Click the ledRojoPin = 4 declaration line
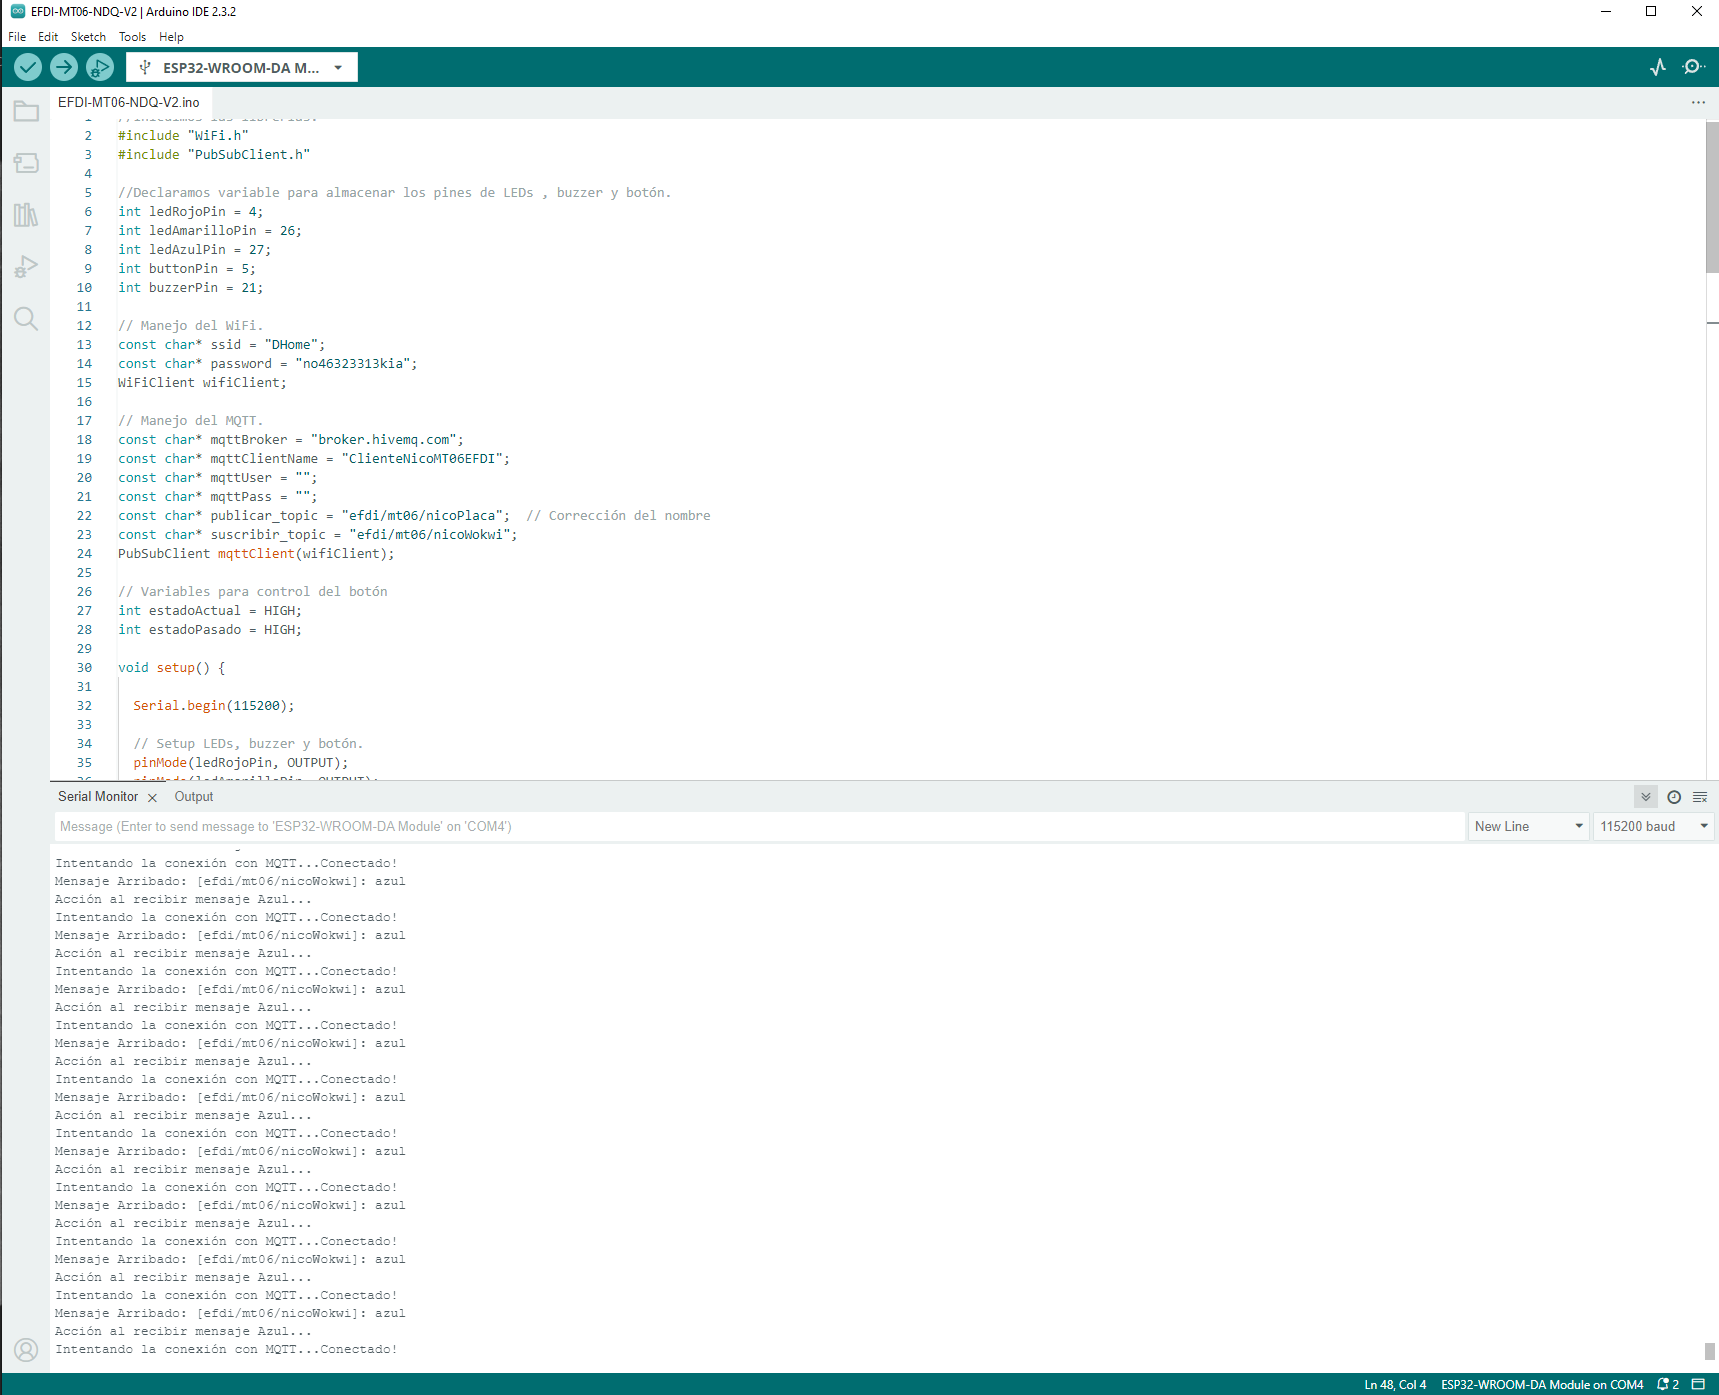The width and height of the screenshot is (1719, 1395). (190, 212)
